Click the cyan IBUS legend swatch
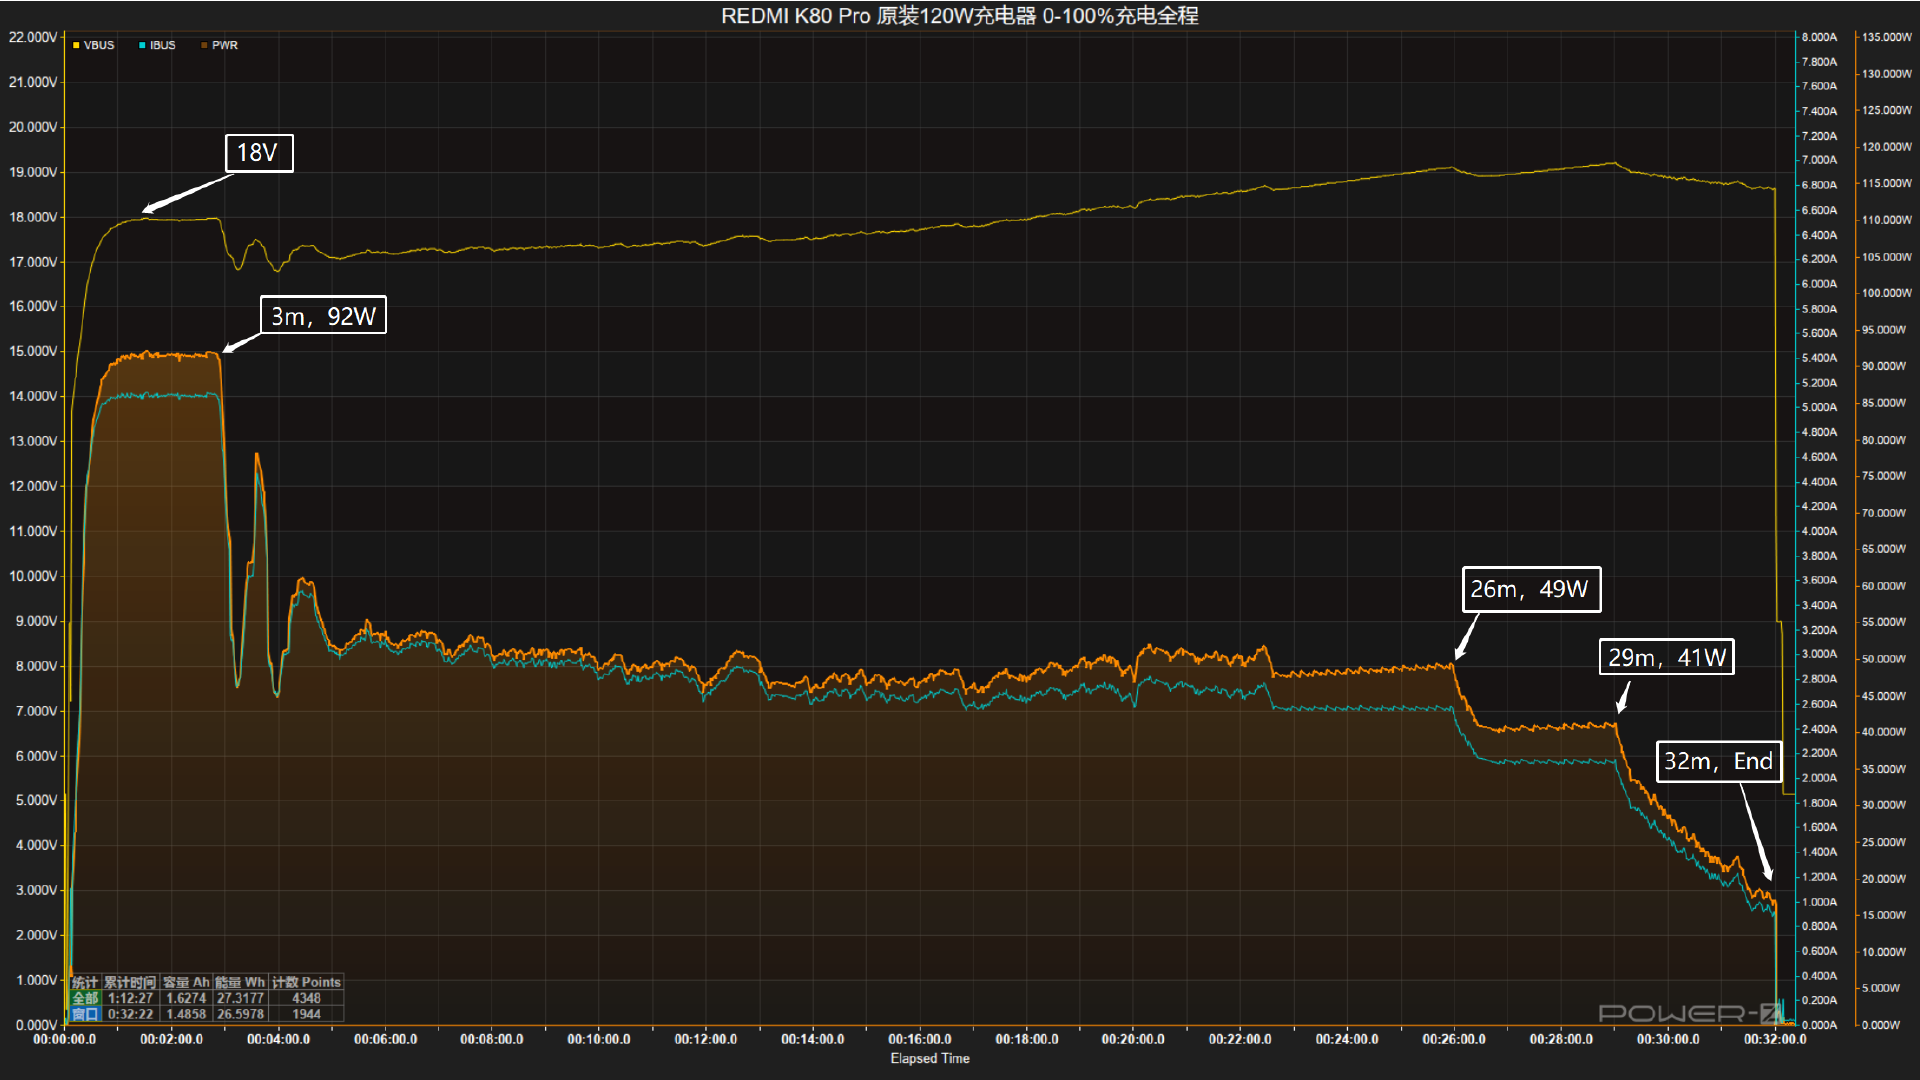 click(x=142, y=45)
